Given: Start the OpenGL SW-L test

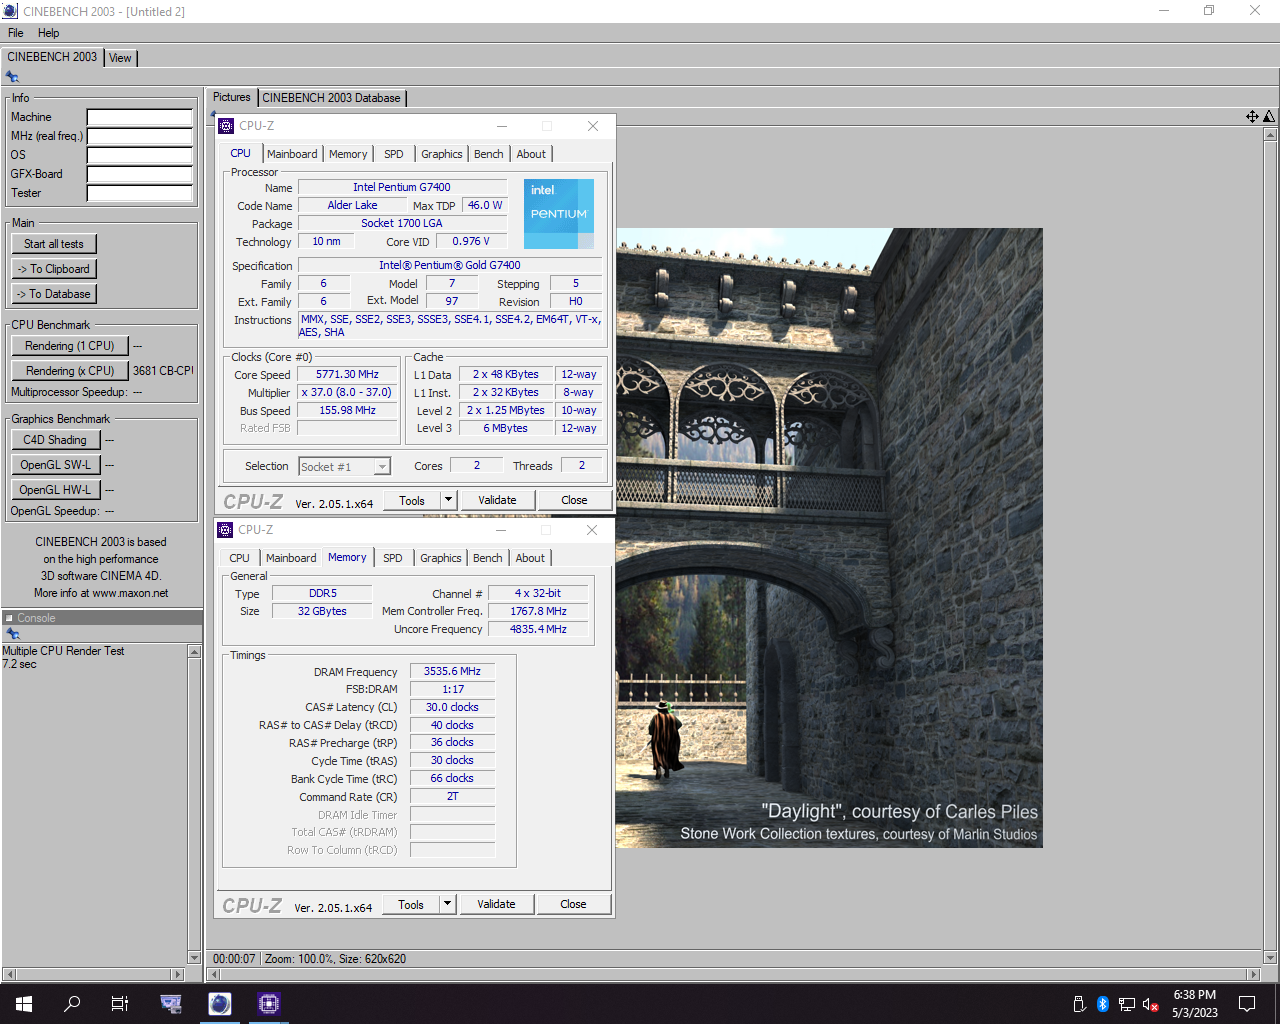Looking at the screenshot, I should (55, 465).
